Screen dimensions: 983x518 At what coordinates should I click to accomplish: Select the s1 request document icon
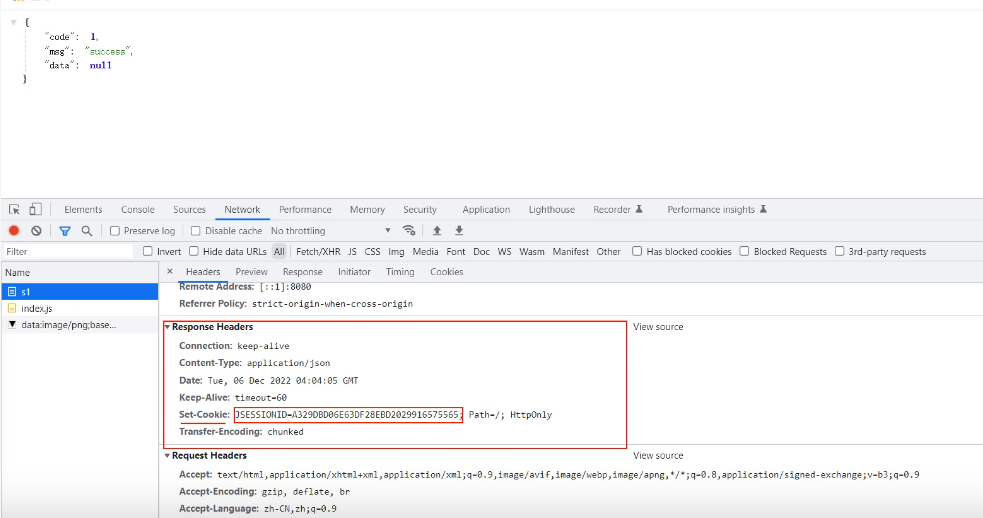12,292
